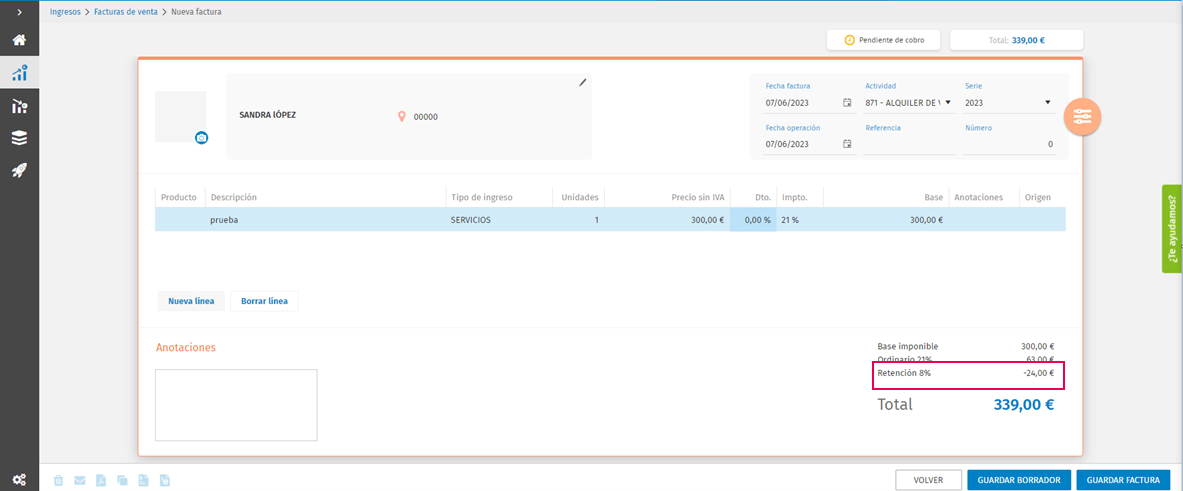Open the stacked layers sidebar icon

pos(20,138)
